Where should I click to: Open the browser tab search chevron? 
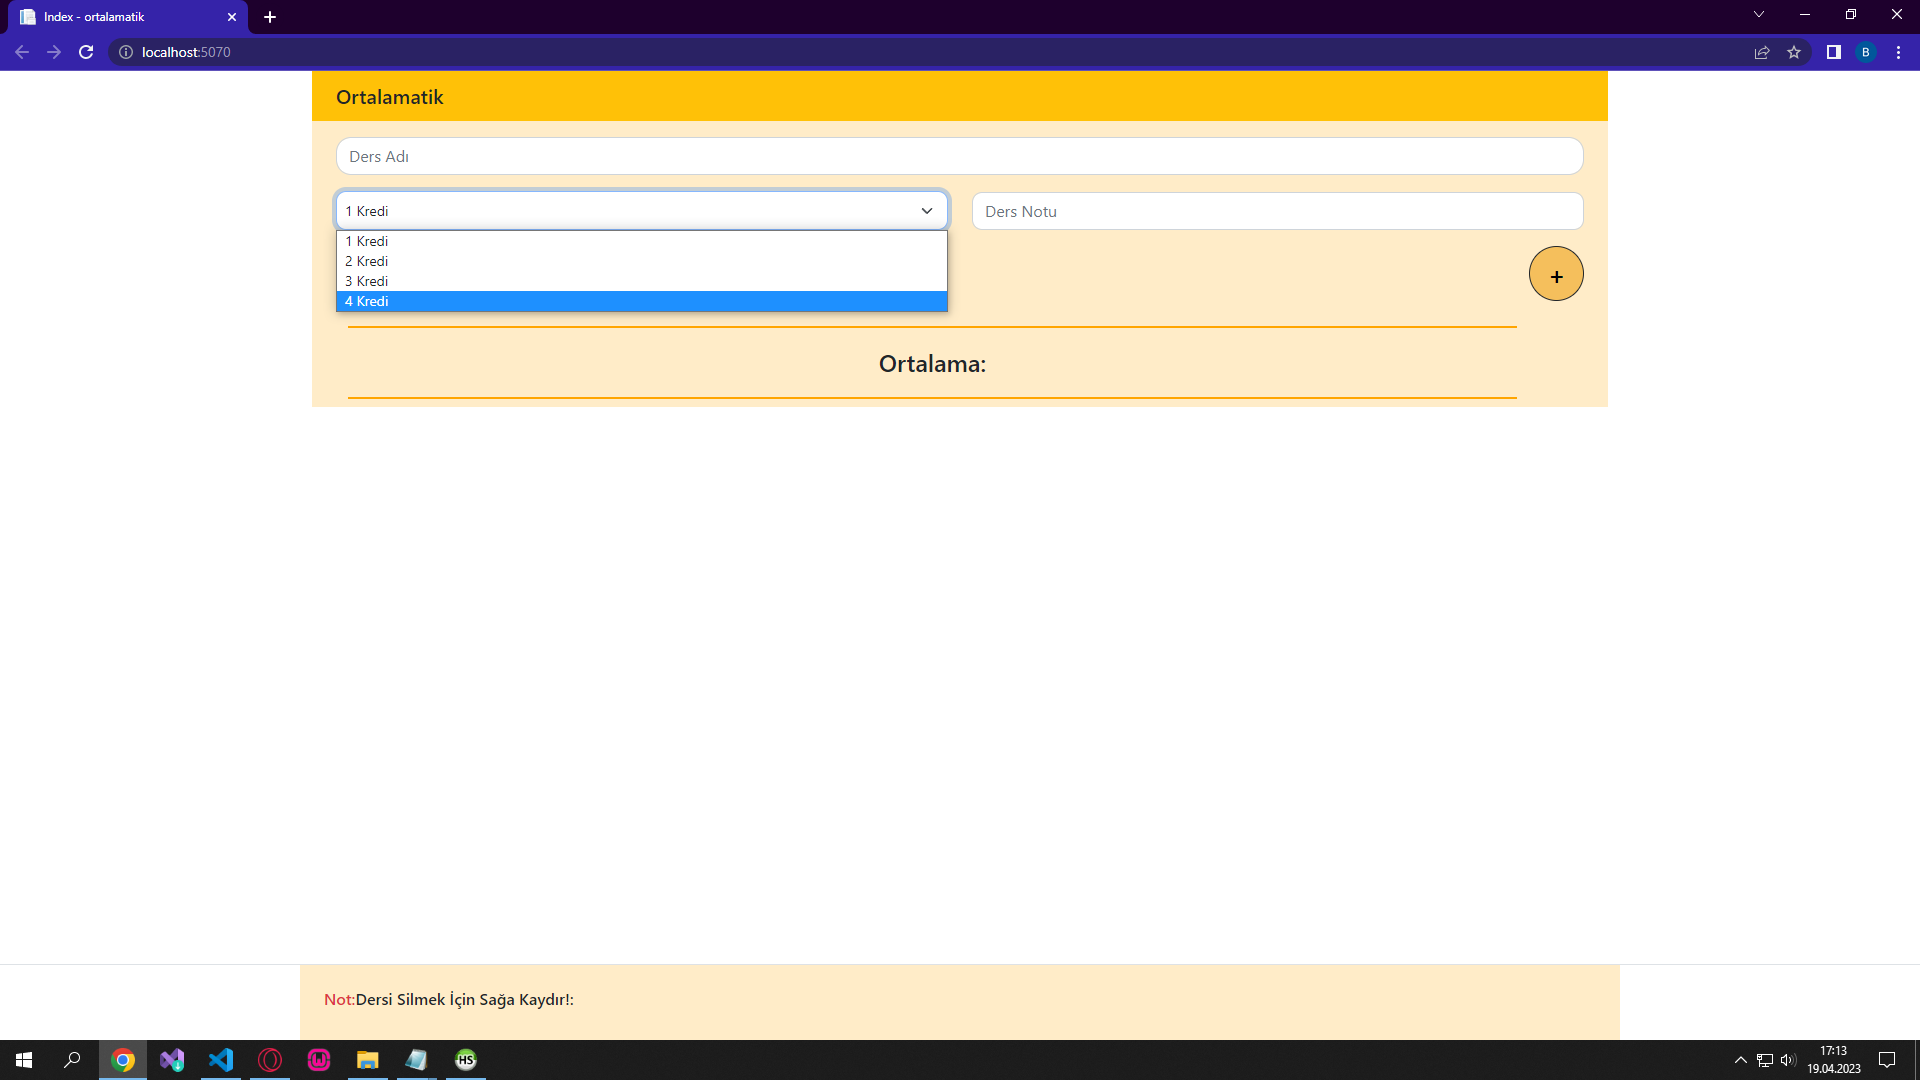pos(1758,14)
